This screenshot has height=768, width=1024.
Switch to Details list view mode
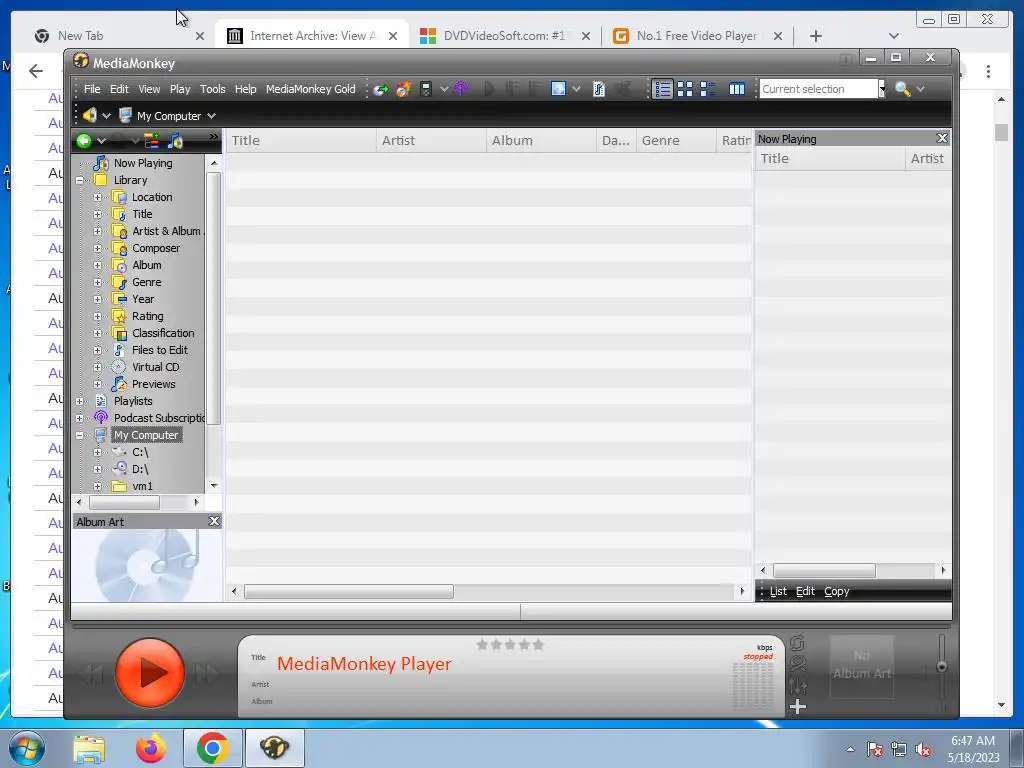[663, 89]
